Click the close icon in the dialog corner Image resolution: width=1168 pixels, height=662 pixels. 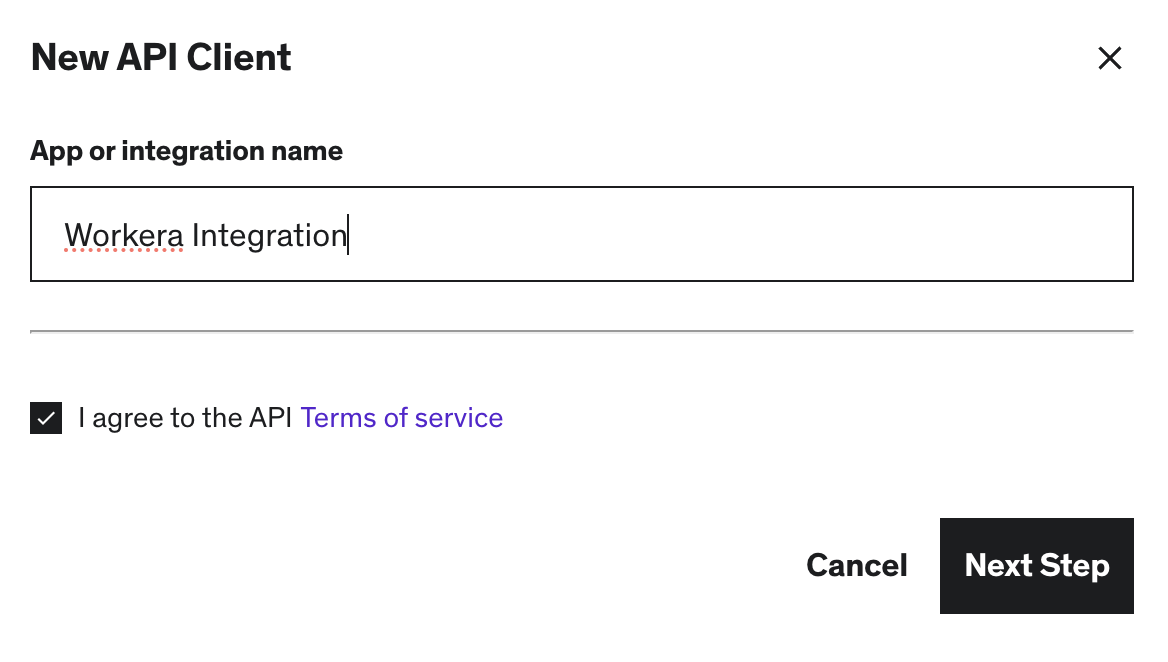tap(1110, 58)
